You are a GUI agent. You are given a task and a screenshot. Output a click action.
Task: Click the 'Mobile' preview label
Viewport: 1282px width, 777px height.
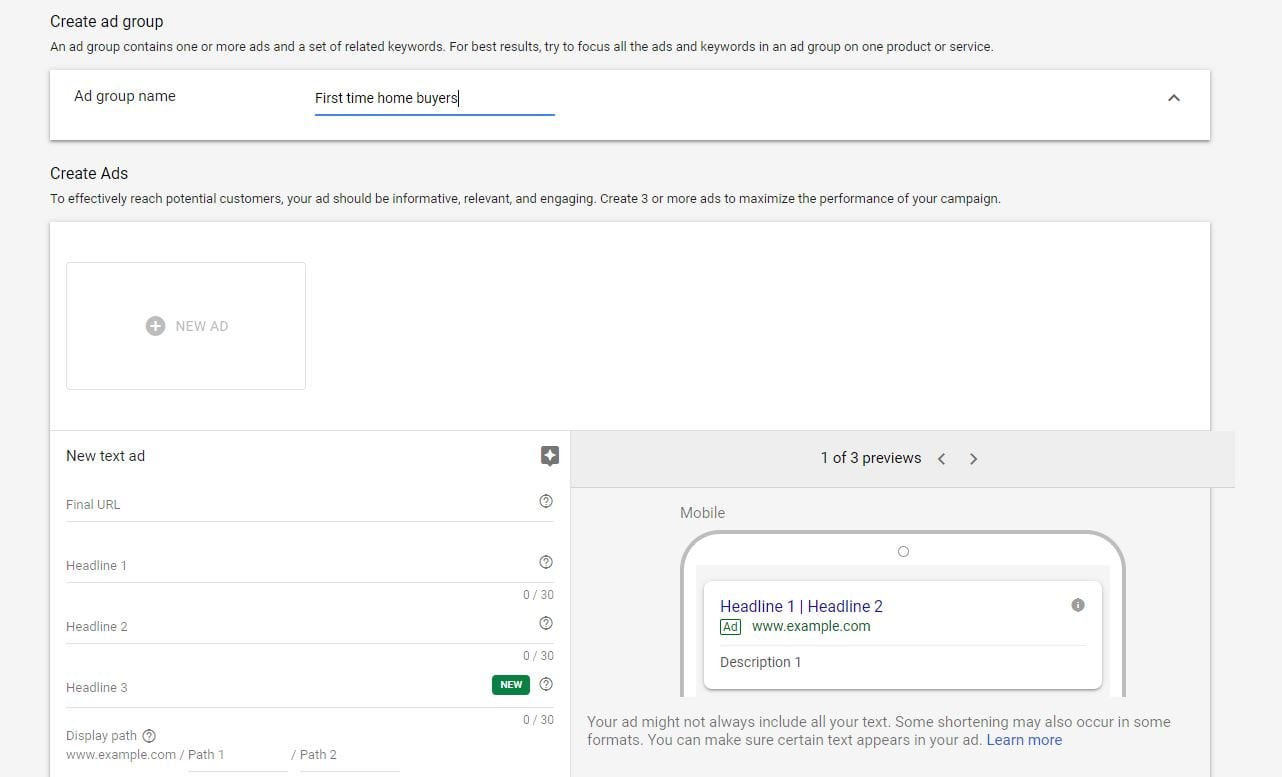pyautogui.click(x=702, y=513)
